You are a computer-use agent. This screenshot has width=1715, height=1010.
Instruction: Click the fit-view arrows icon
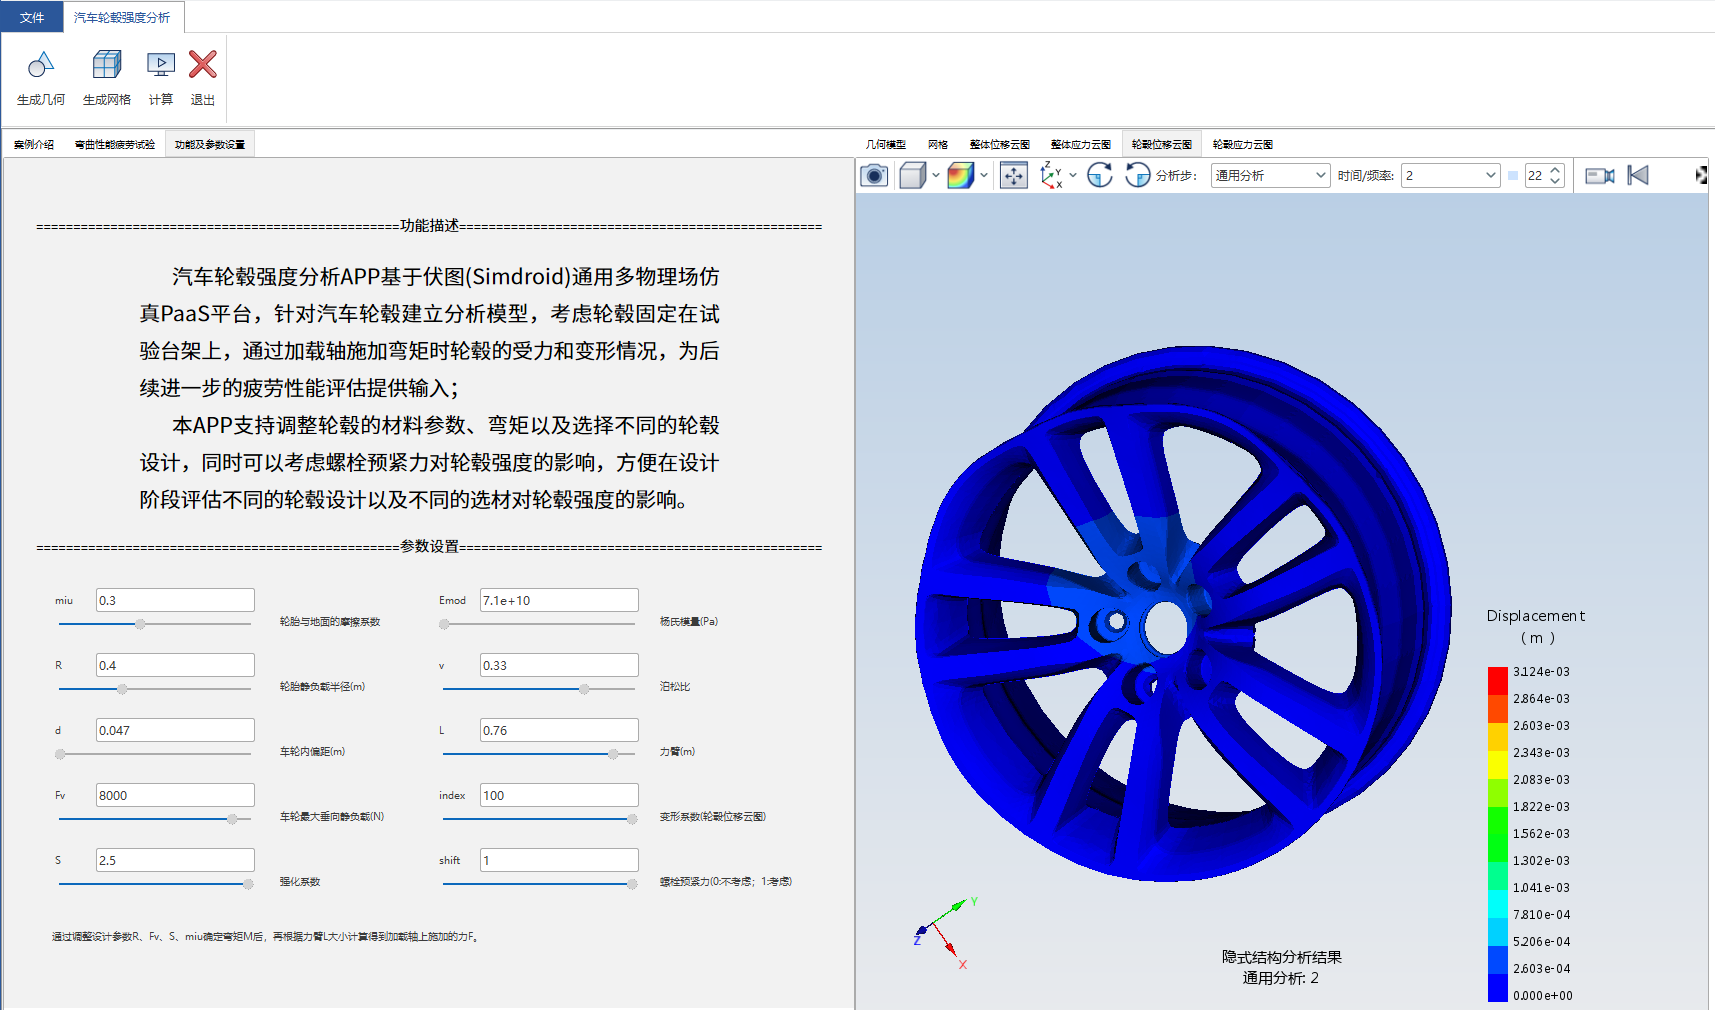[x=1014, y=176]
